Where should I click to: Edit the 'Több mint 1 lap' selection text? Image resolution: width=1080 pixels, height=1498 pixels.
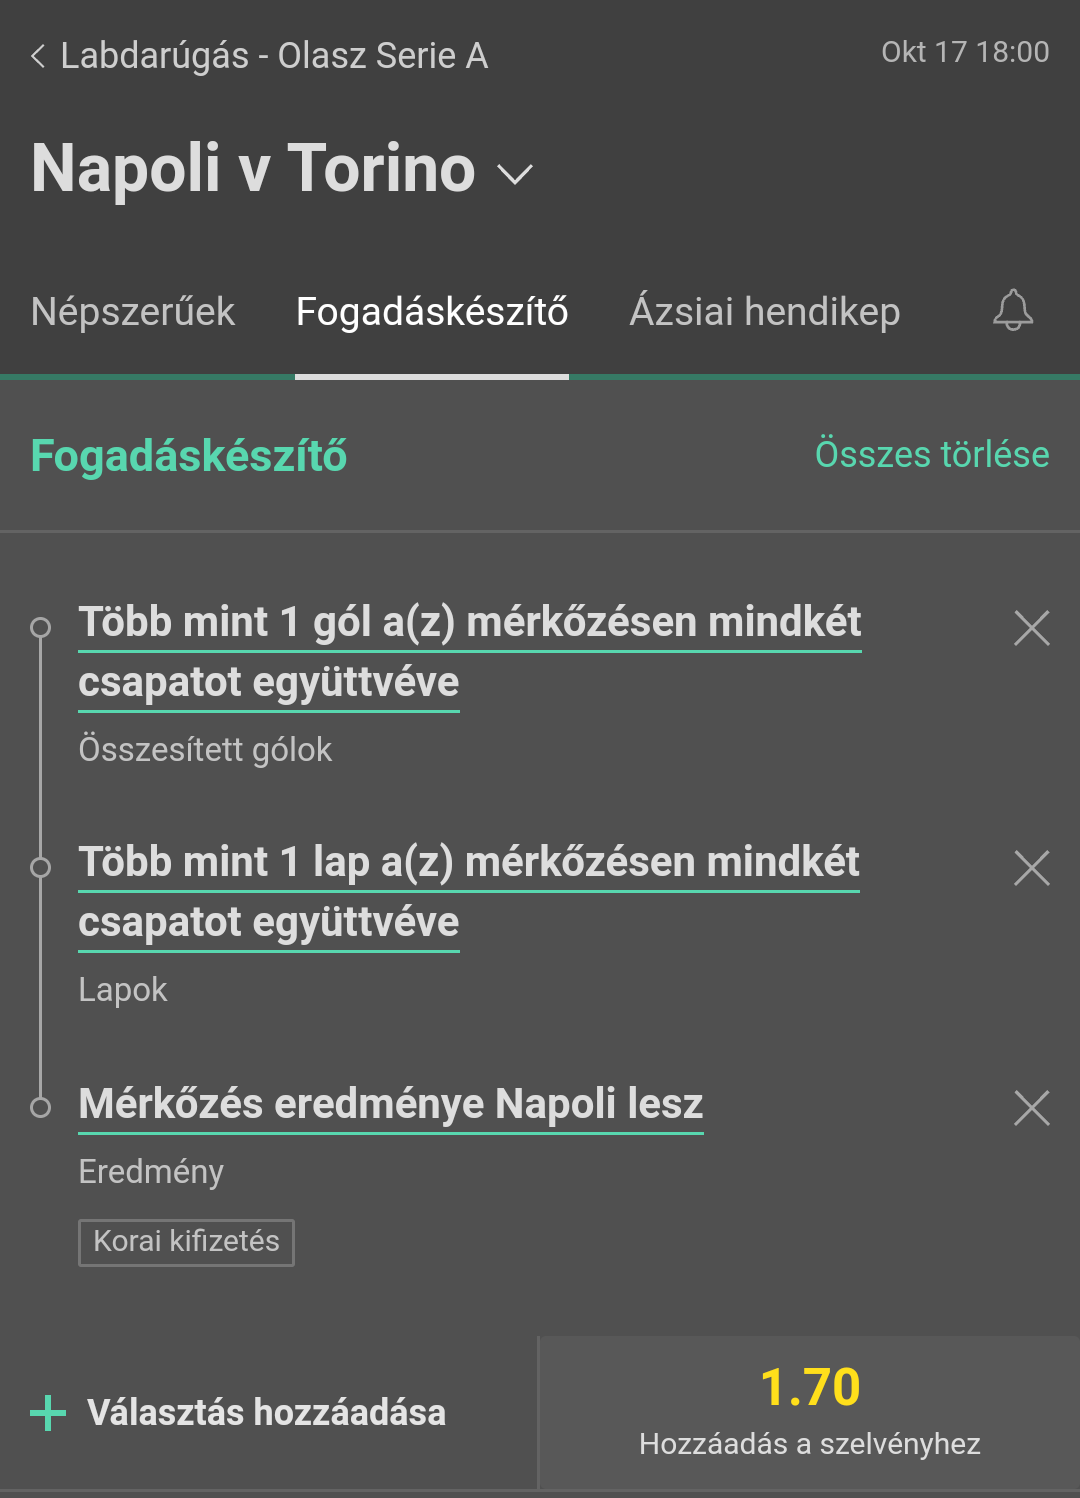point(469,892)
